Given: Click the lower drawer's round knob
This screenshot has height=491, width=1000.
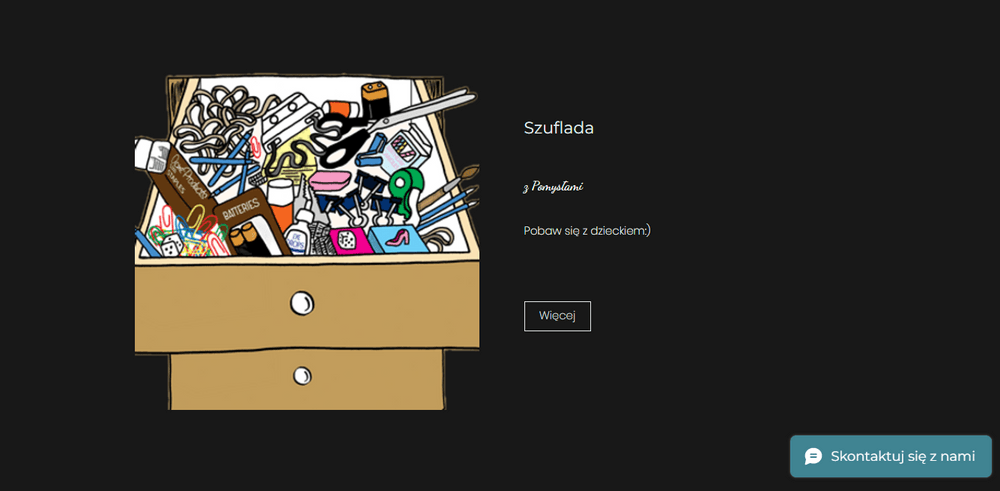Looking at the screenshot, I should [x=302, y=376].
